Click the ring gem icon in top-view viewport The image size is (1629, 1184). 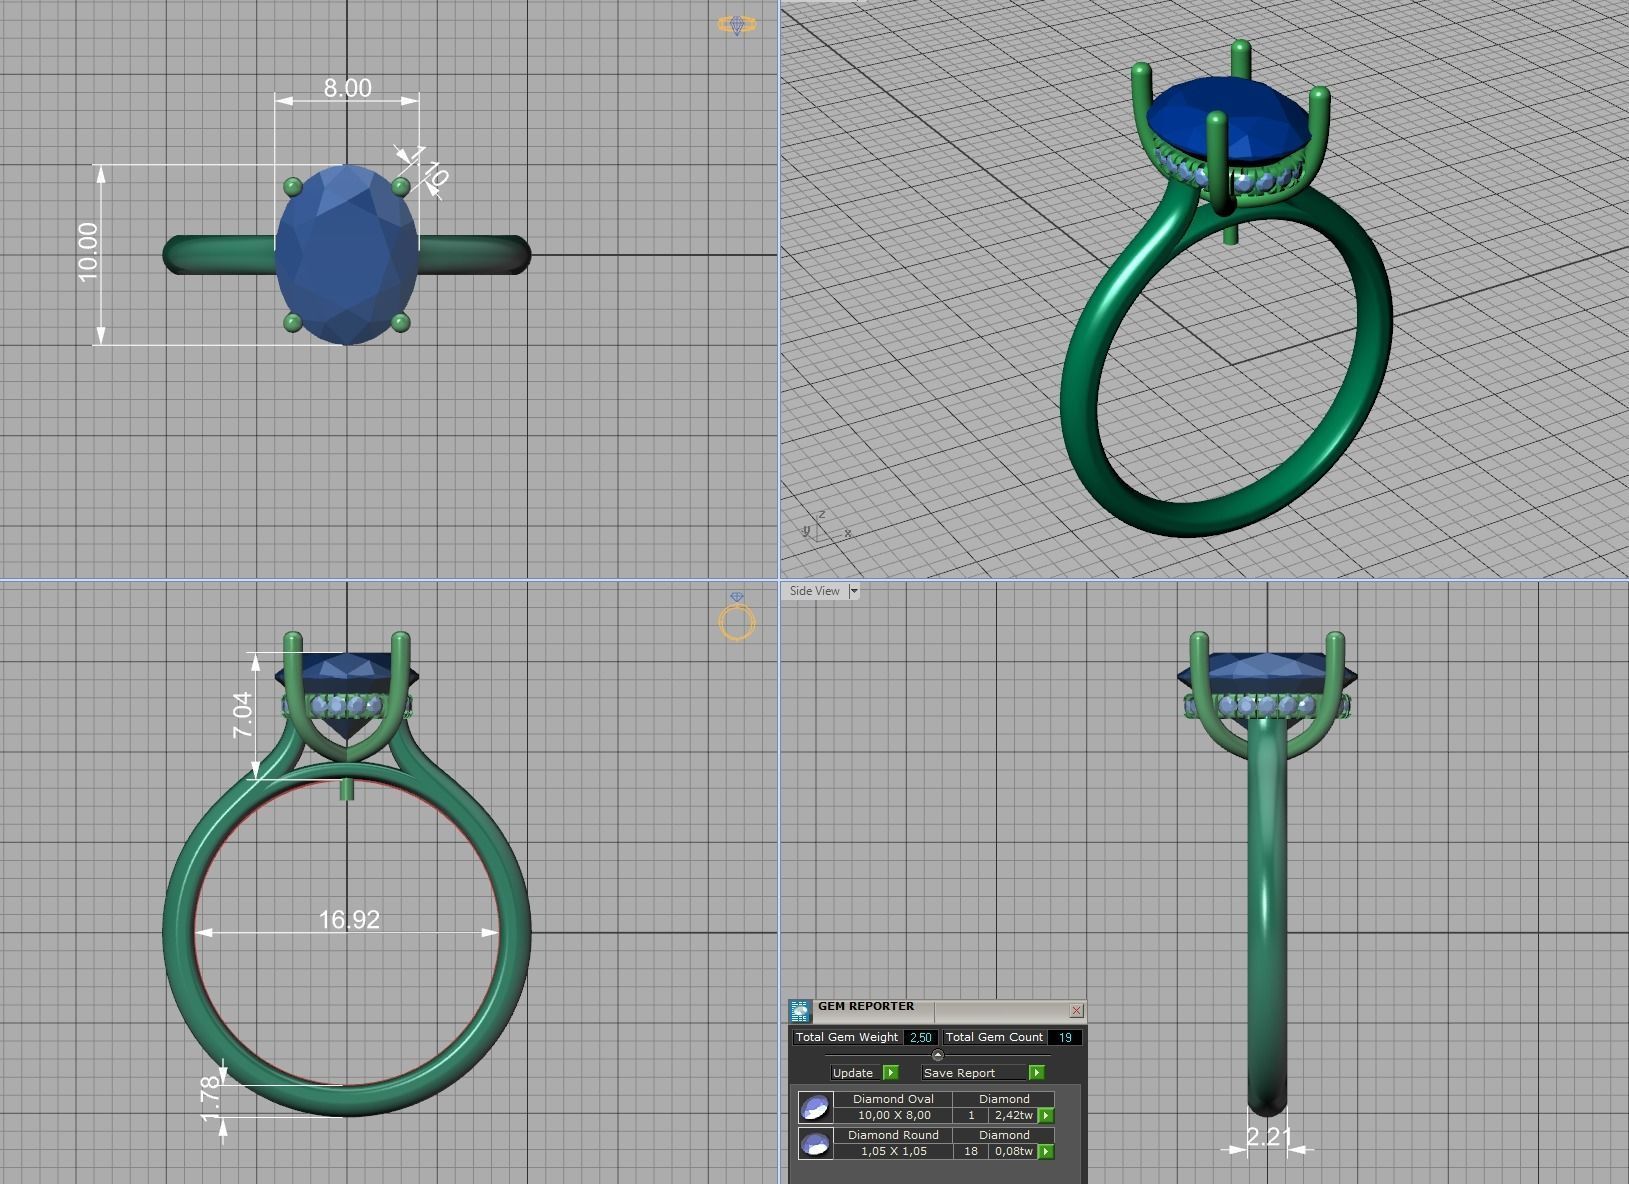pos(737,25)
